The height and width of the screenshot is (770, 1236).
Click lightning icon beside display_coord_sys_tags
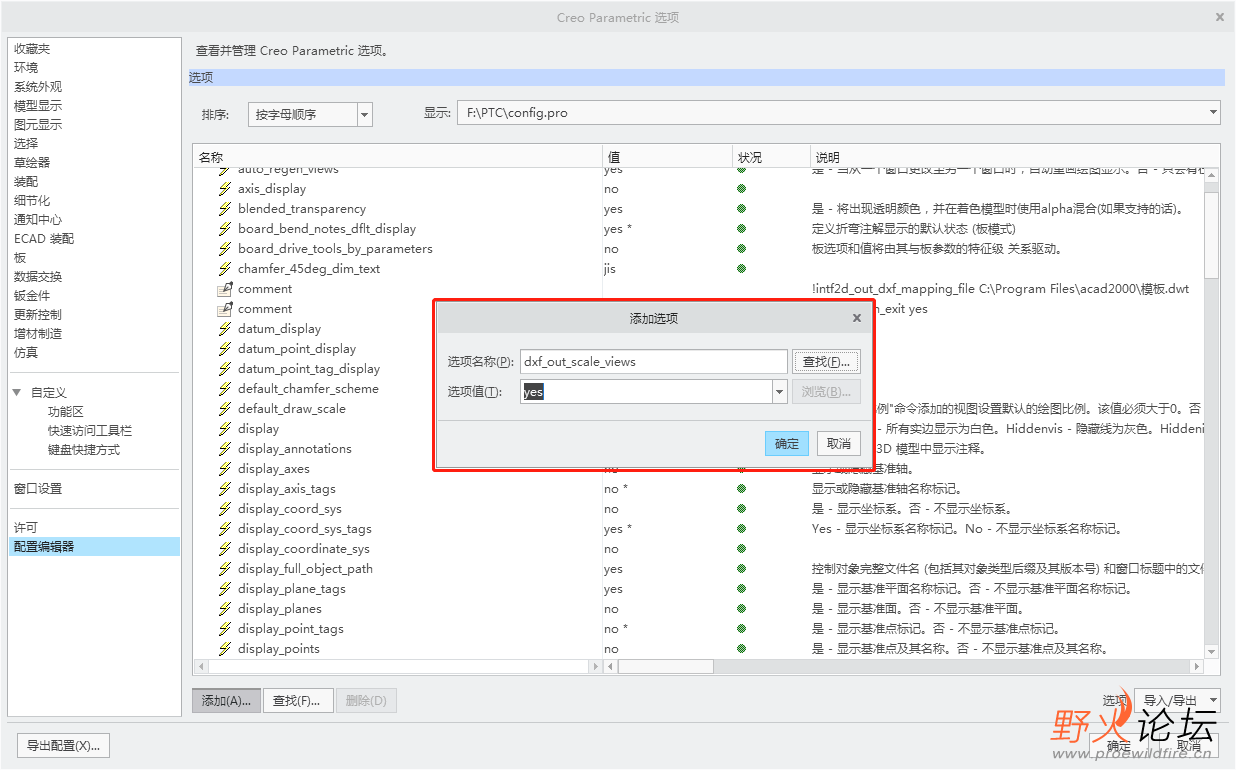[x=225, y=529]
